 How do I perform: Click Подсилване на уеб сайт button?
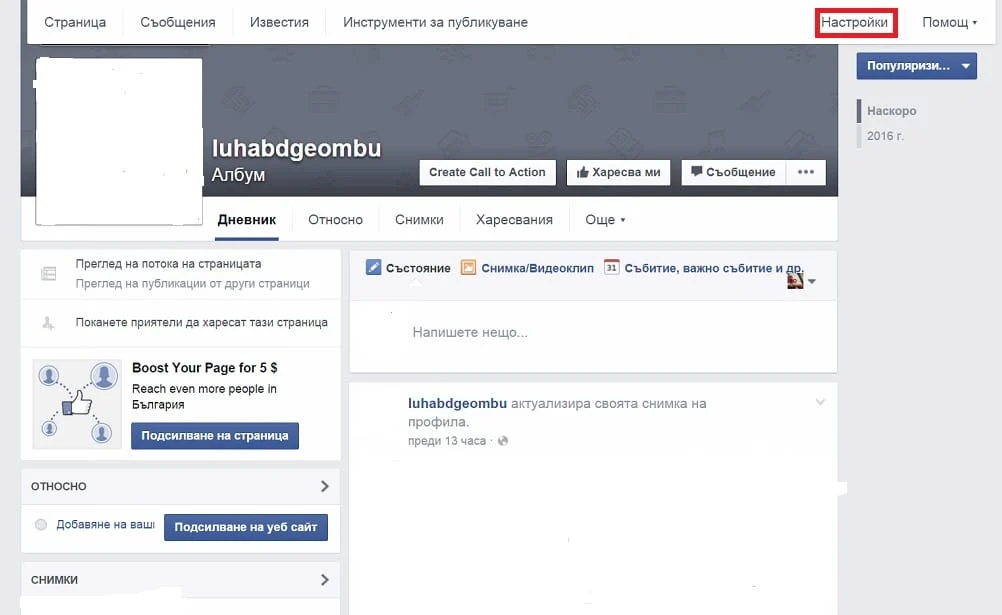246,527
